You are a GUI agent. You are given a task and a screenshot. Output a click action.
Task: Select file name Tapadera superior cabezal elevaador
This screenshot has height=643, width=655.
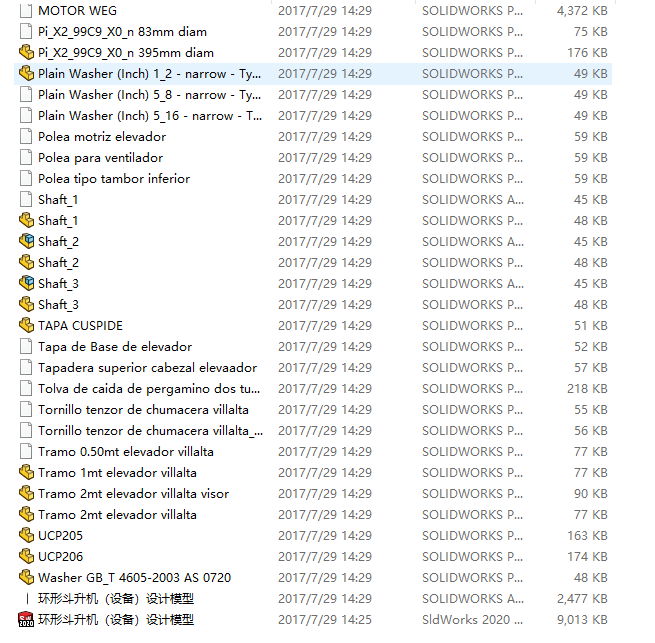(x=147, y=368)
